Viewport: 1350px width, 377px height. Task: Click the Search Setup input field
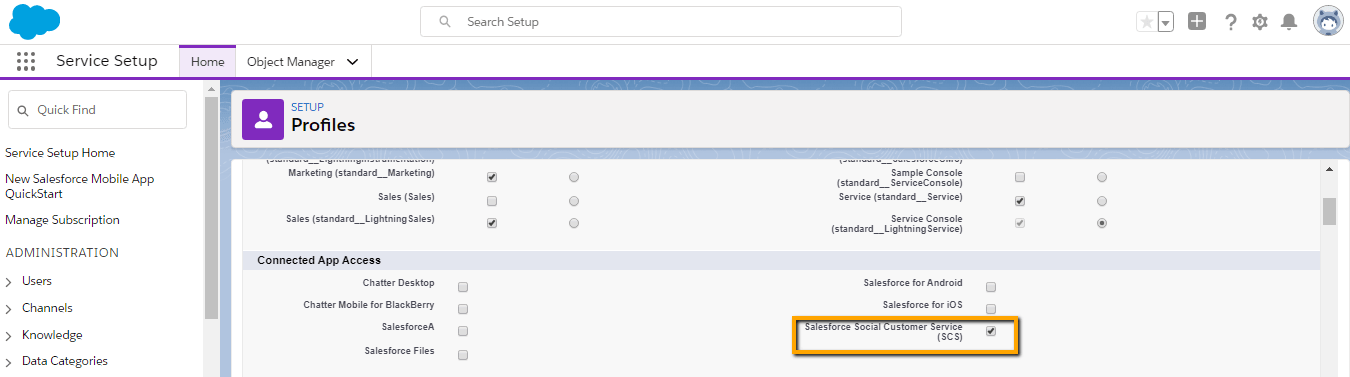pyautogui.click(x=661, y=21)
